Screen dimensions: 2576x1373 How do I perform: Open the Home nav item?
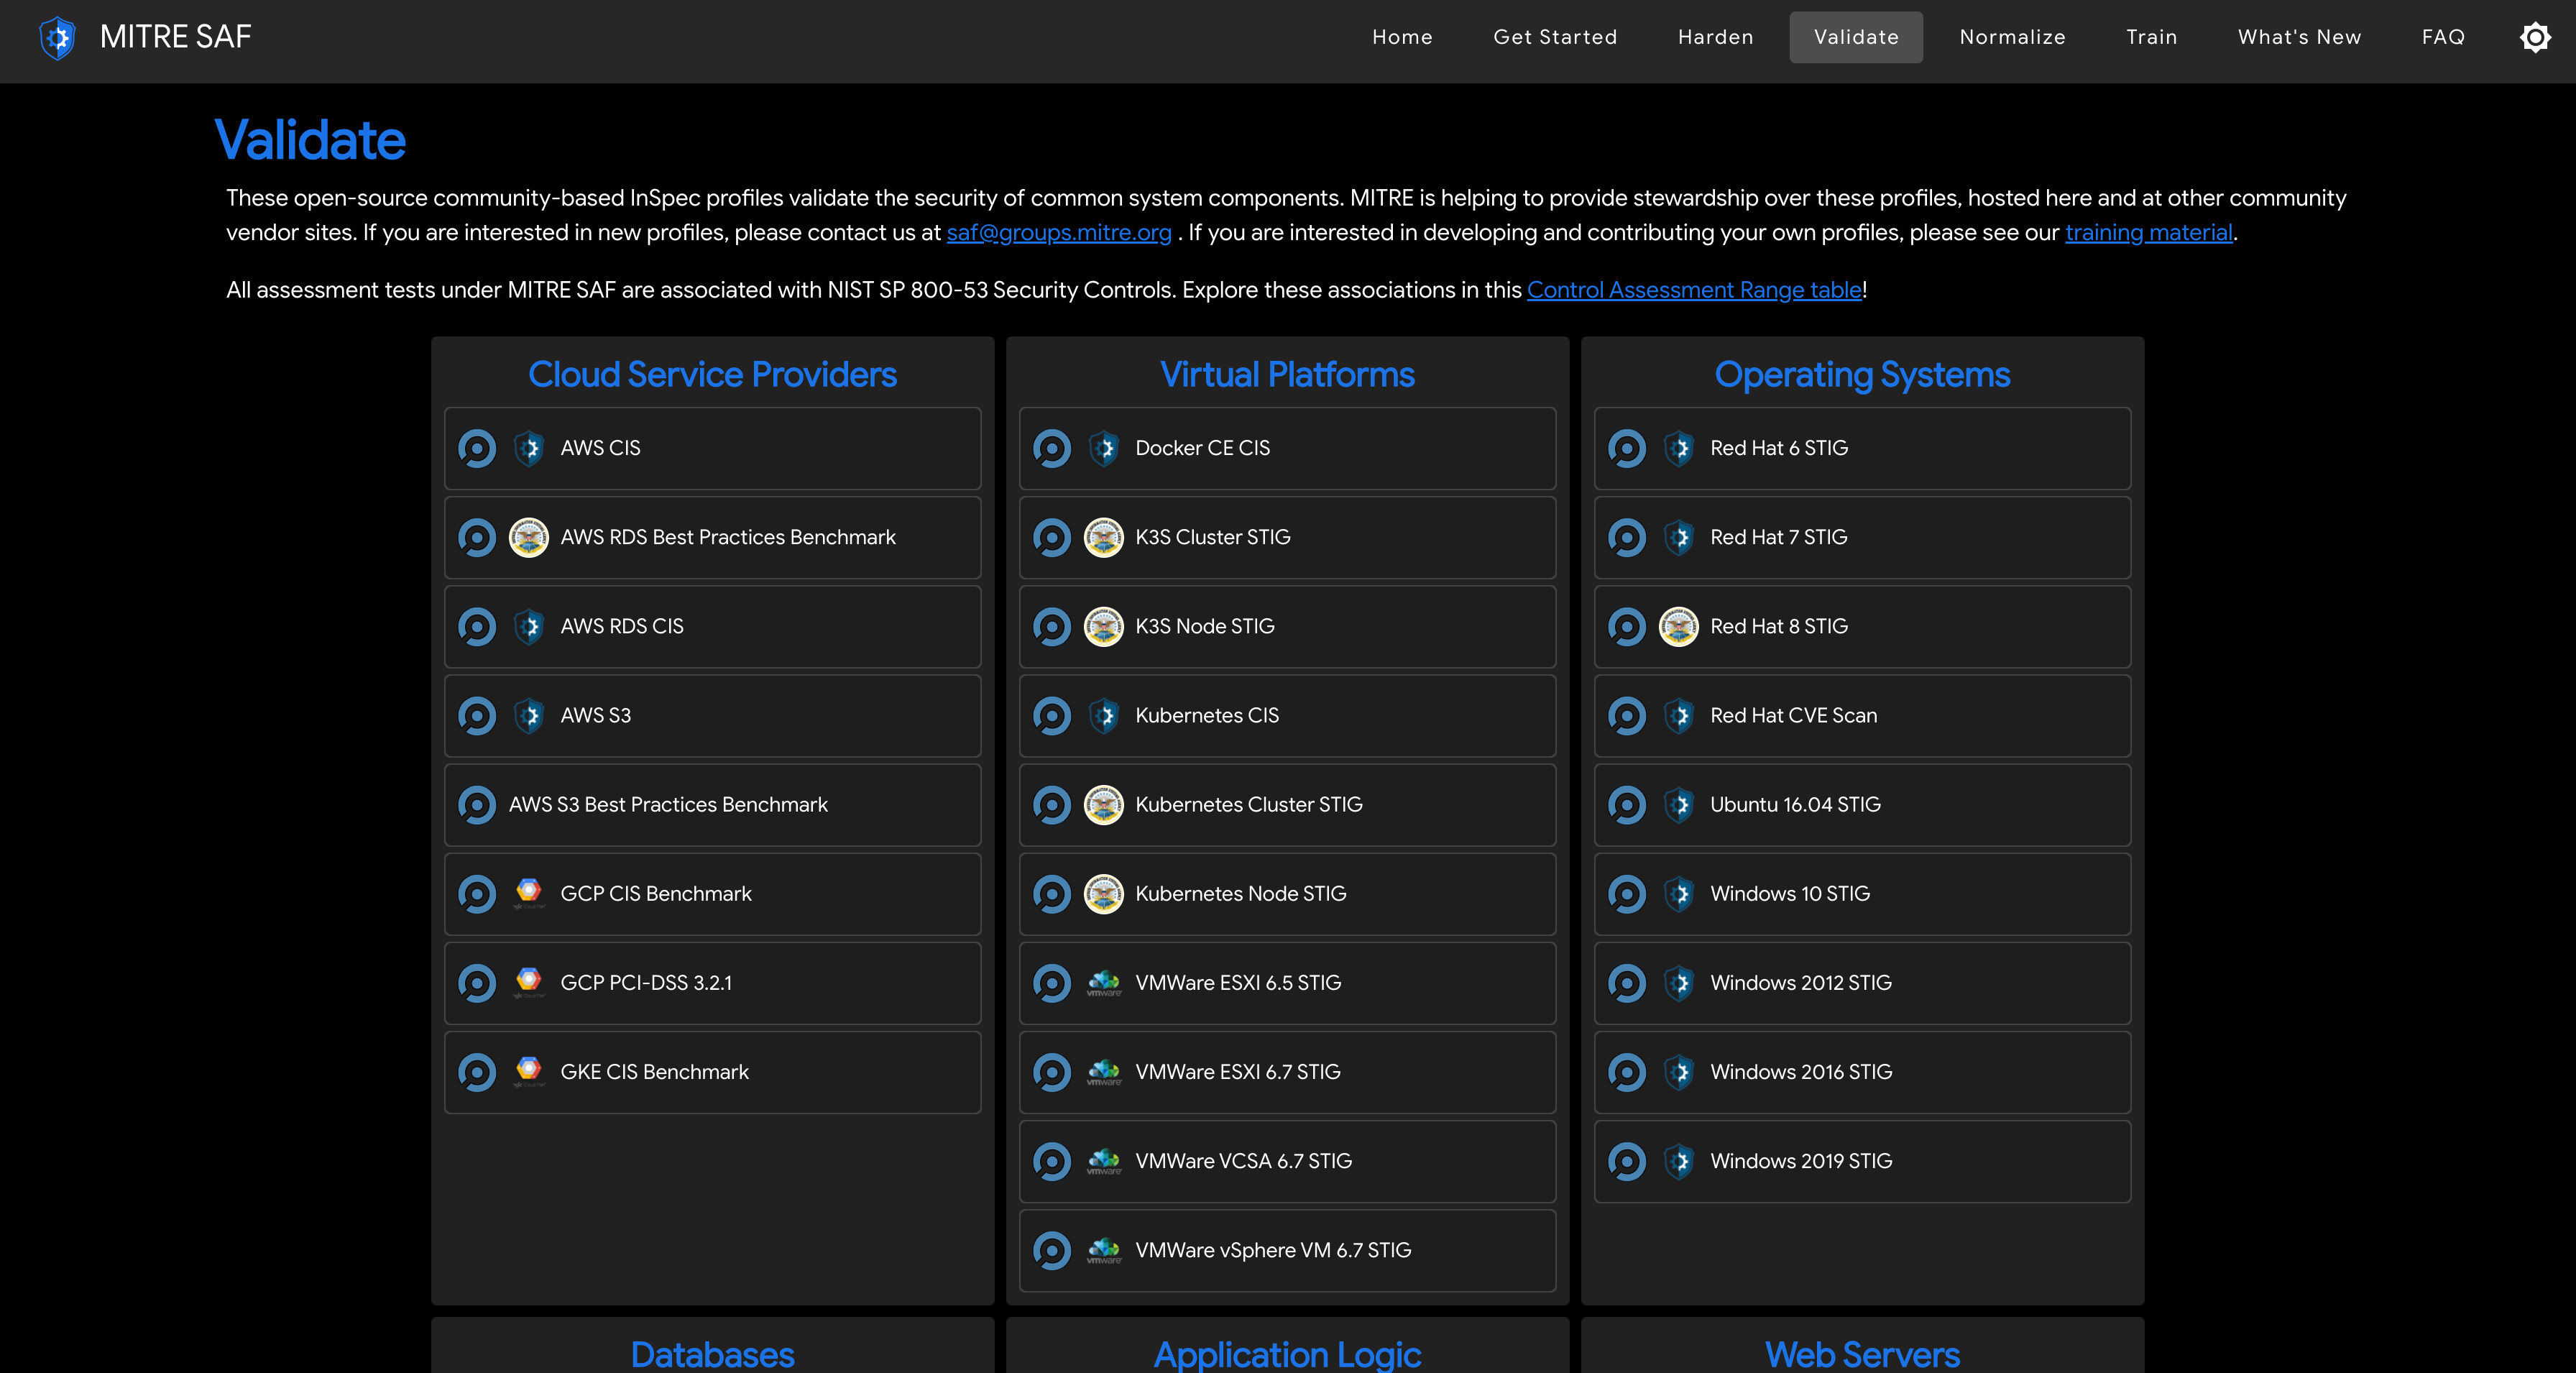(x=1402, y=37)
